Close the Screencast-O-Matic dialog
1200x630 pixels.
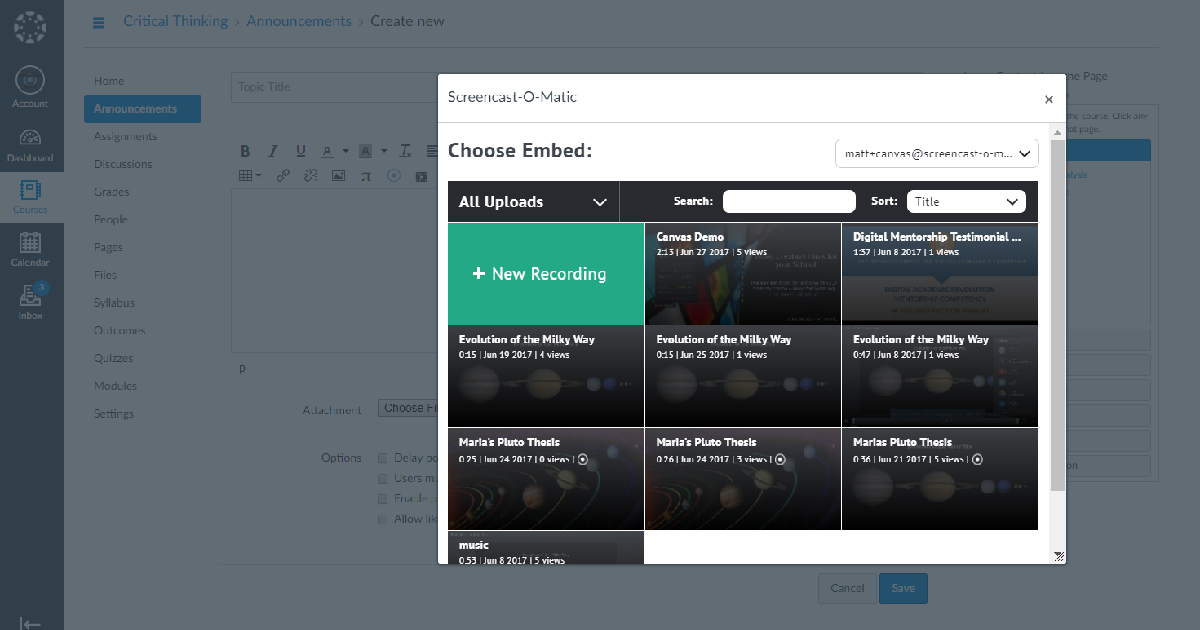(1049, 99)
